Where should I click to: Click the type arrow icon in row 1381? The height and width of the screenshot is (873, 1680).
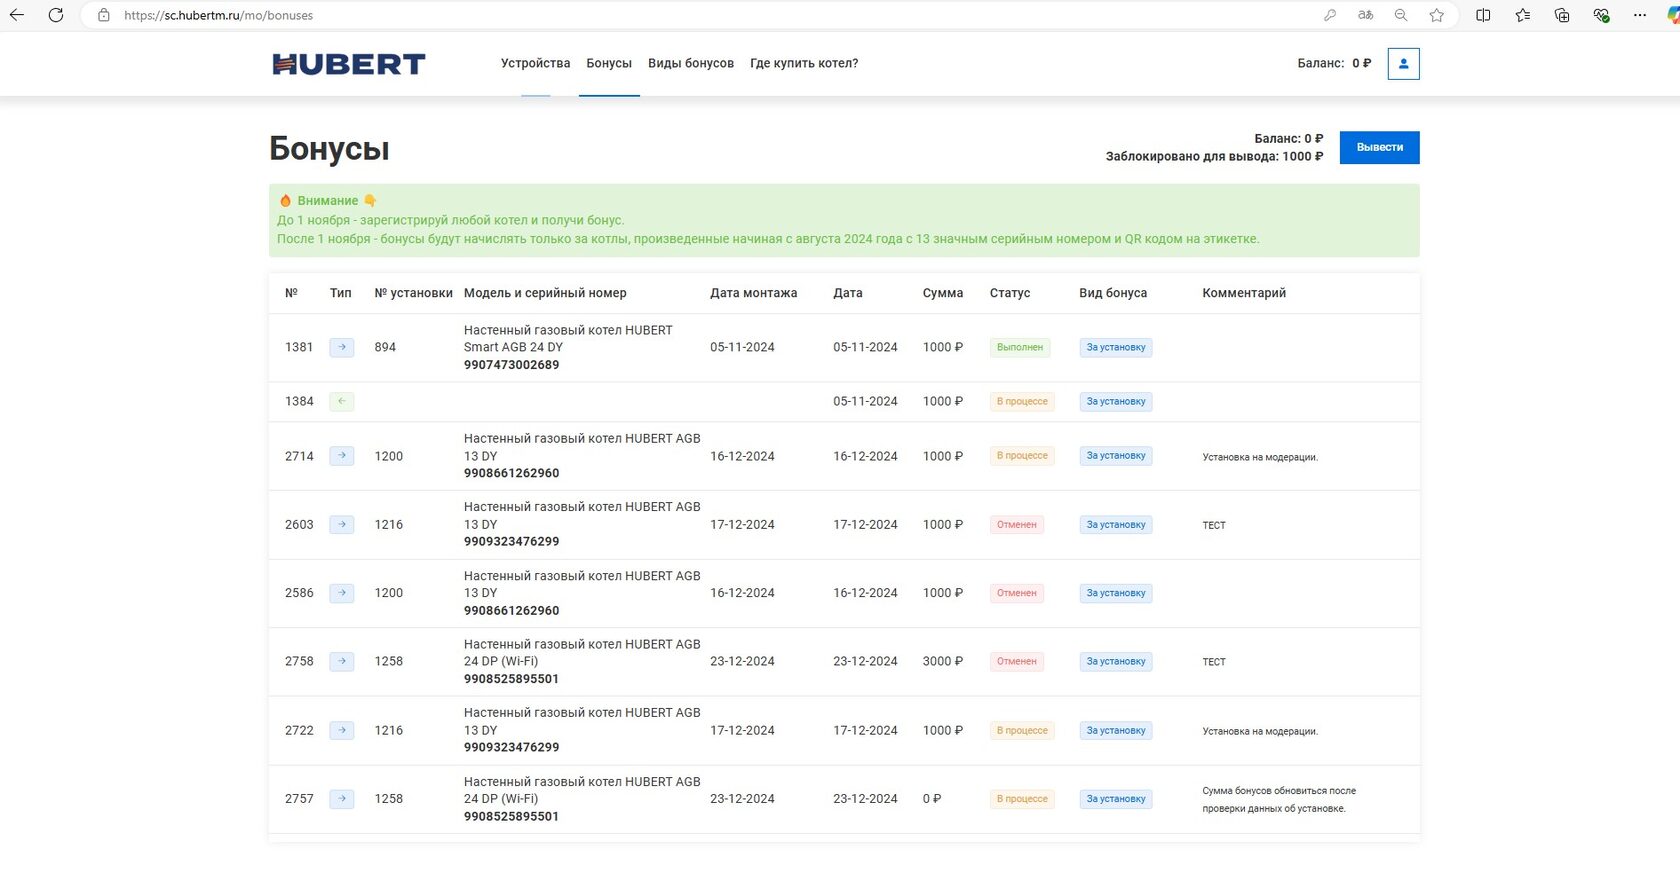[342, 347]
